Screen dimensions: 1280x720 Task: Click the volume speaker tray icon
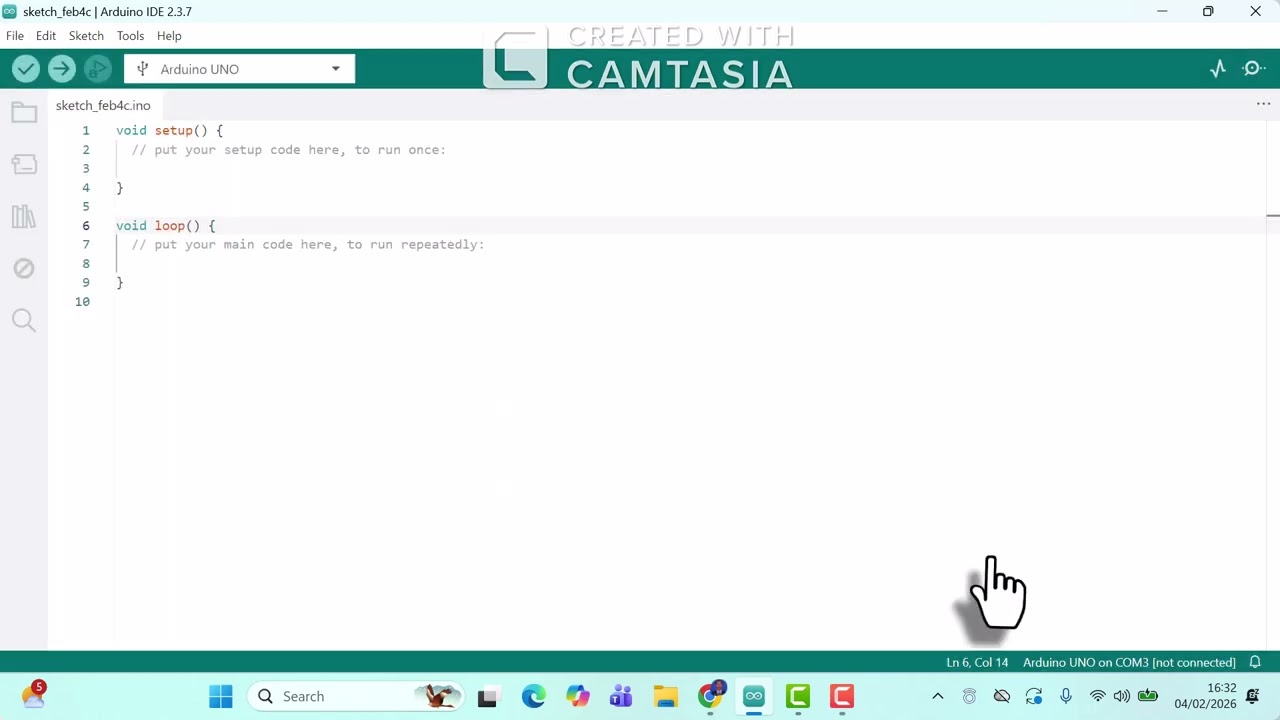pyautogui.click(x=1122, y=696)
